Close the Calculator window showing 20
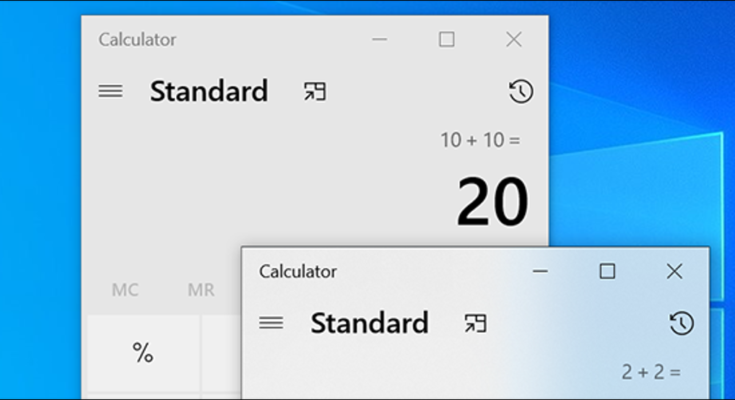 pos(514,40)
